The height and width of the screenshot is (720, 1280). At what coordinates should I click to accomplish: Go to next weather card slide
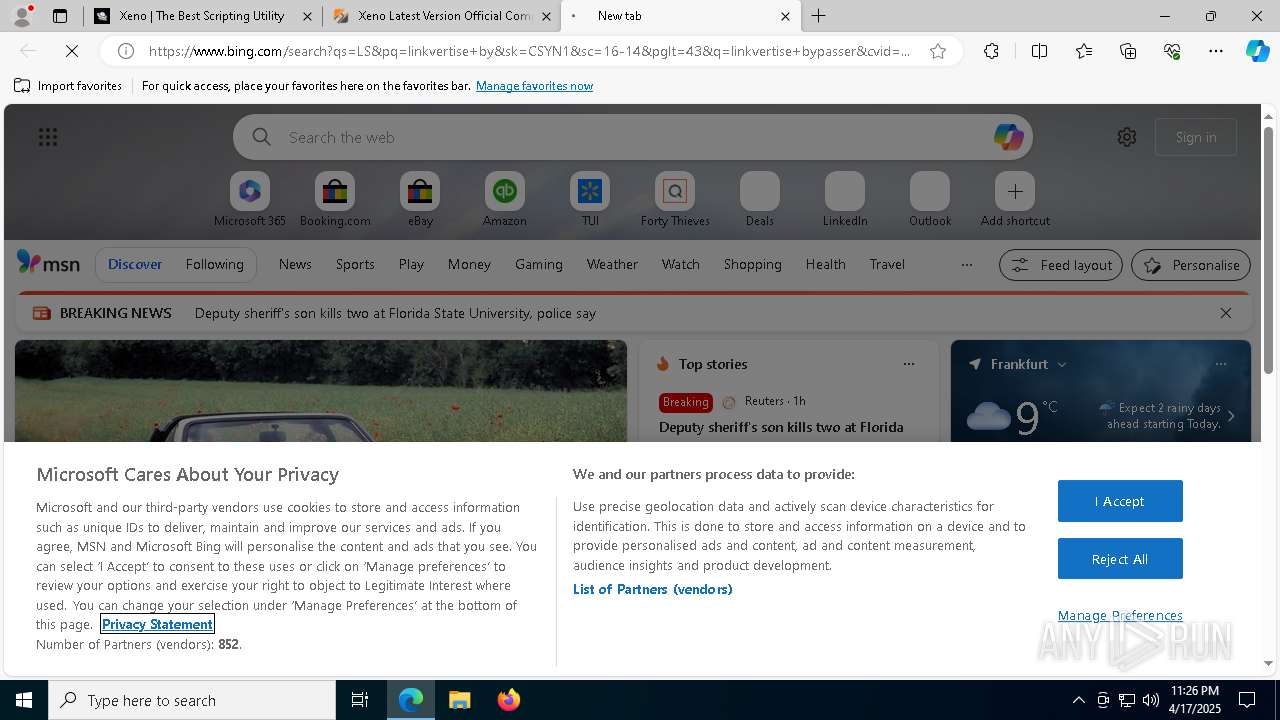(1231, 416)
